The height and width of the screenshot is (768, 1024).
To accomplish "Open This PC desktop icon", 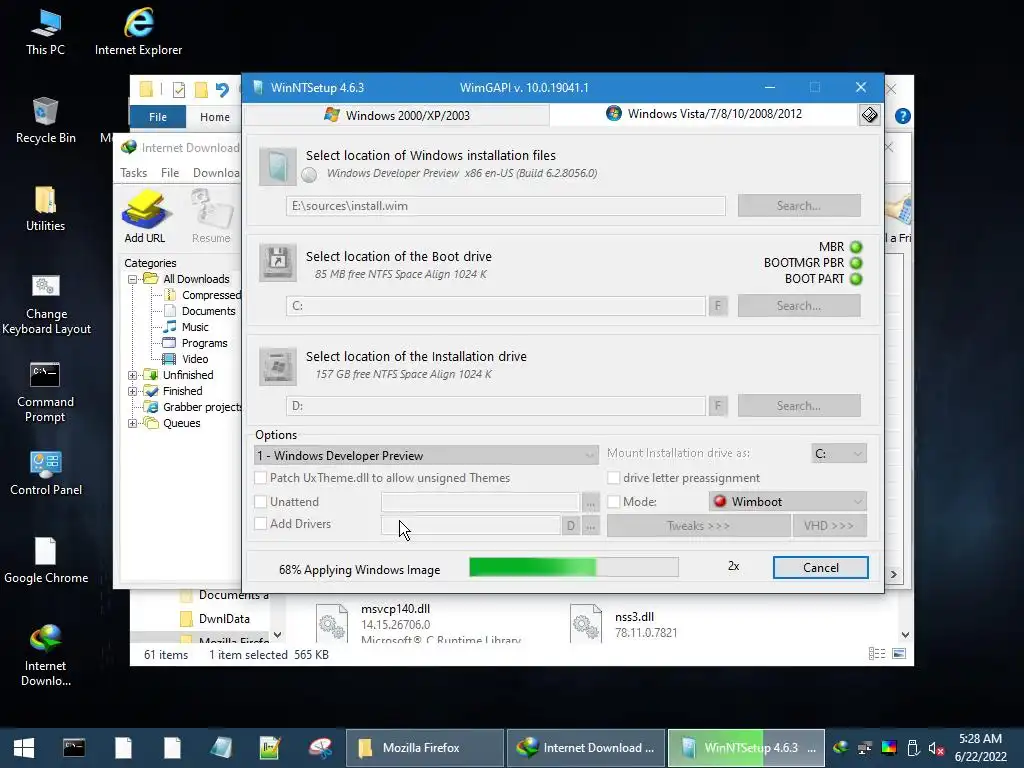I will [x=45, y=33].
